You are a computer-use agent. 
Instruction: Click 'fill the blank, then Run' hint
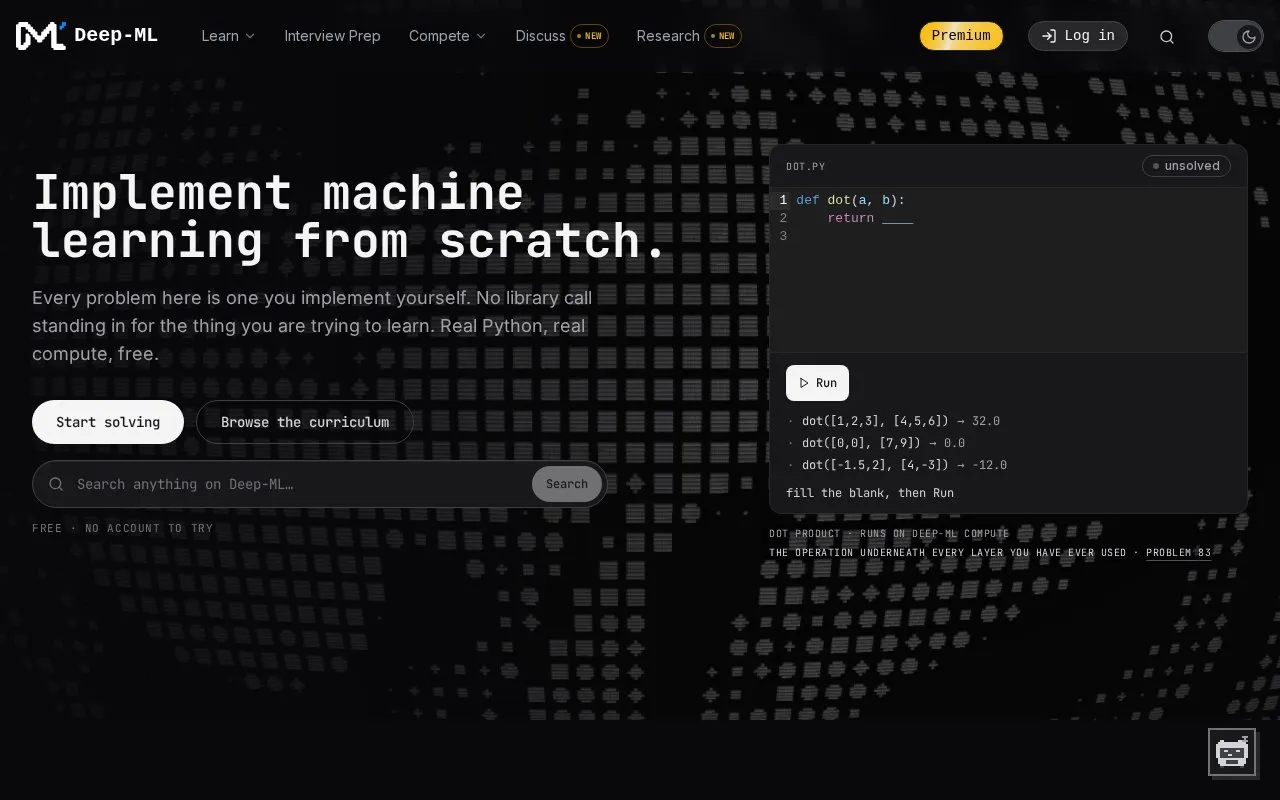coord(870,493)
